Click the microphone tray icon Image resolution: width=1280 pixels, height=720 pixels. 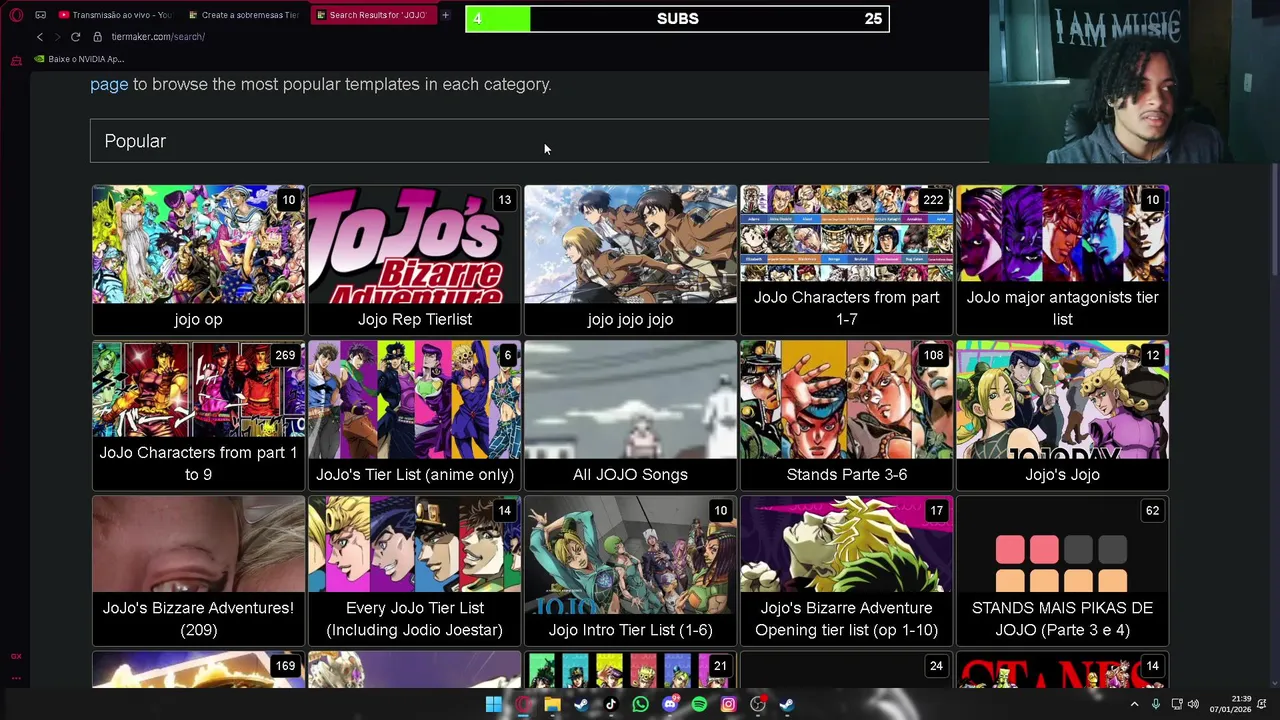pos(1155,704)
